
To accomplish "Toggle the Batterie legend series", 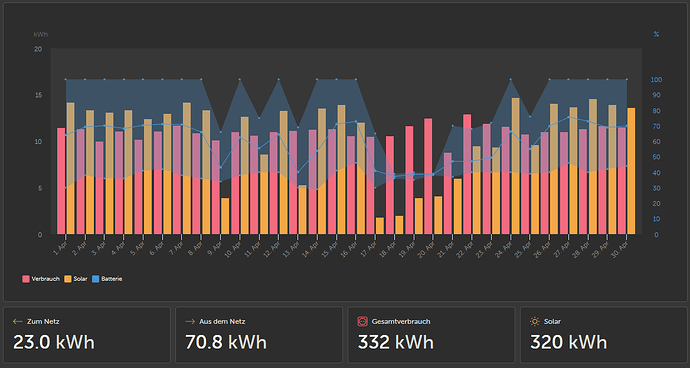I will tap(107, 279).
